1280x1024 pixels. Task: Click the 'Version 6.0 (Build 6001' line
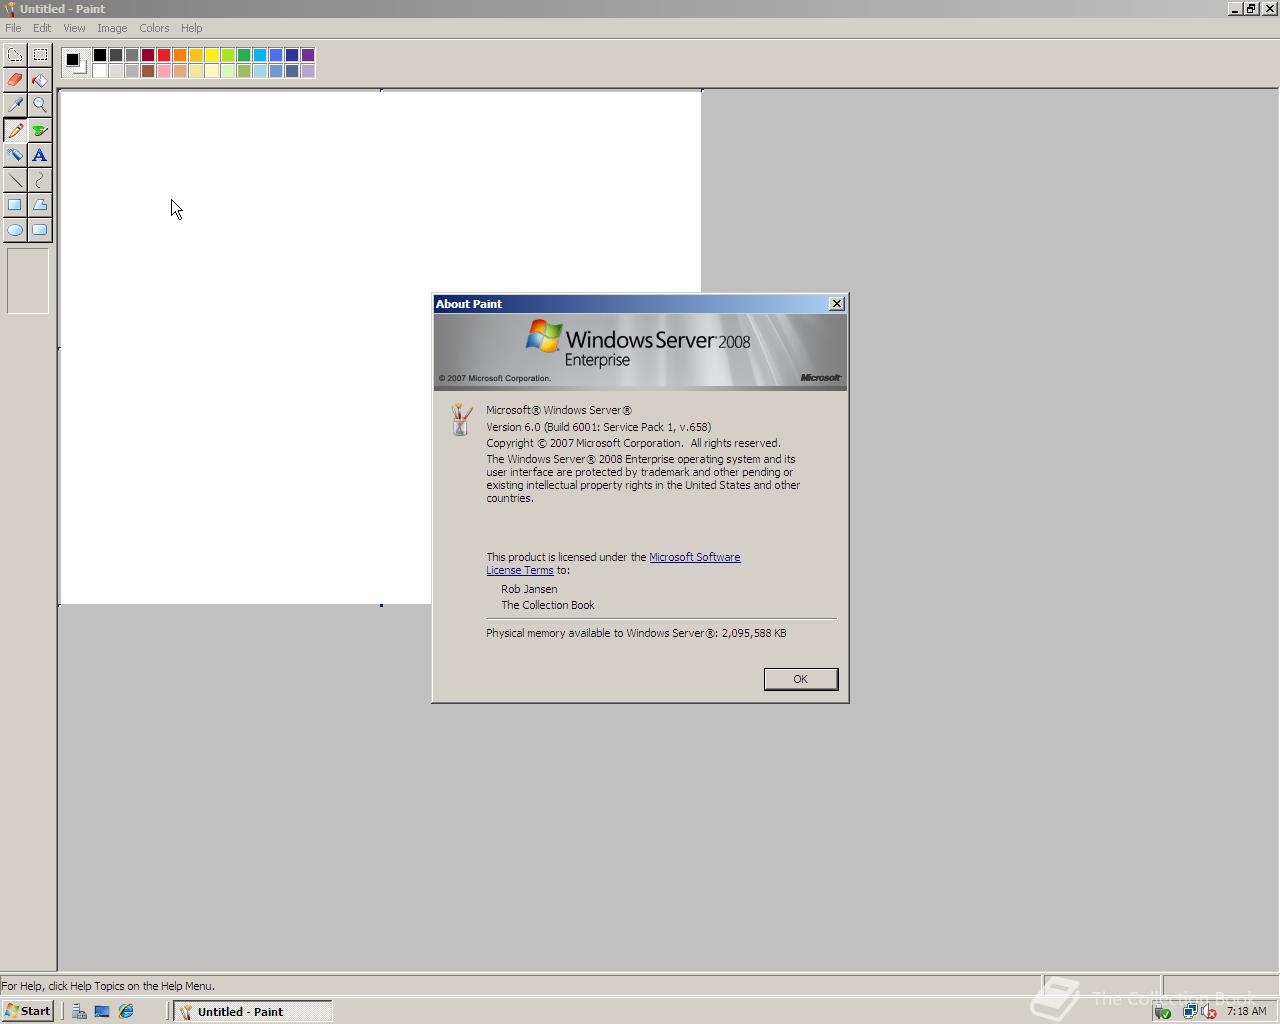pyautogui.click(x=599, y=427)
